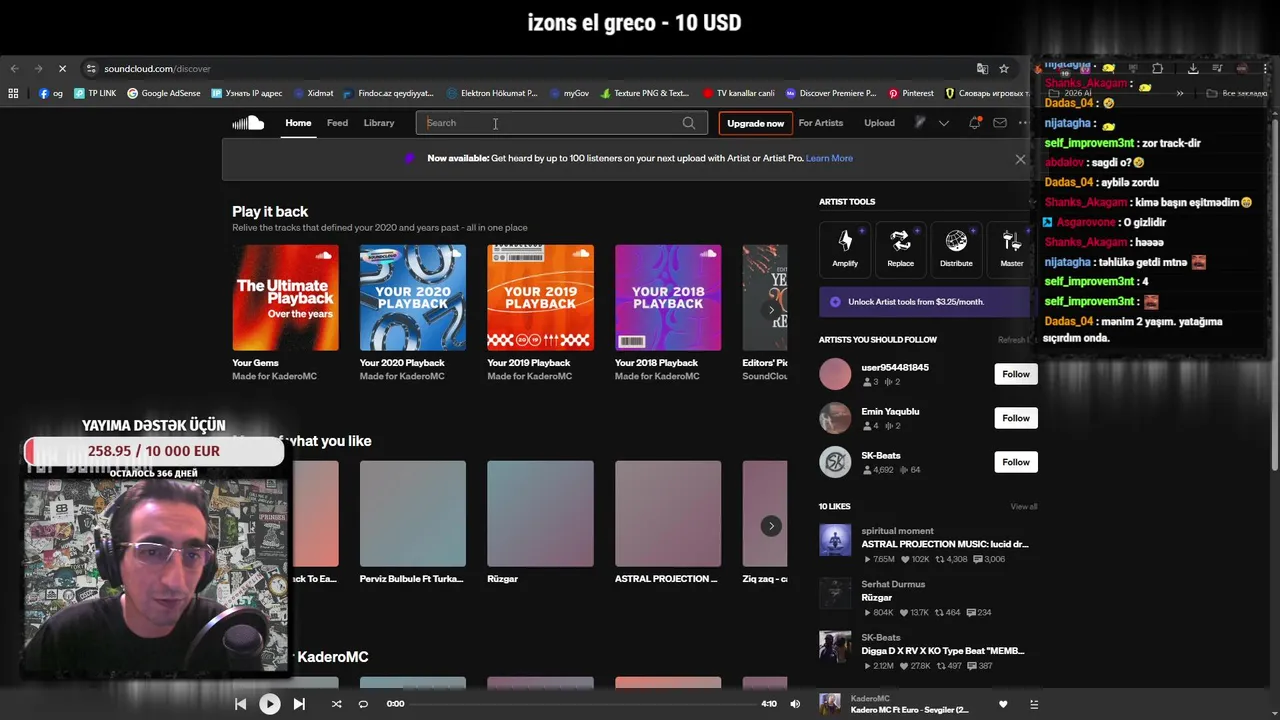Skip to previous track

(240, 704)
